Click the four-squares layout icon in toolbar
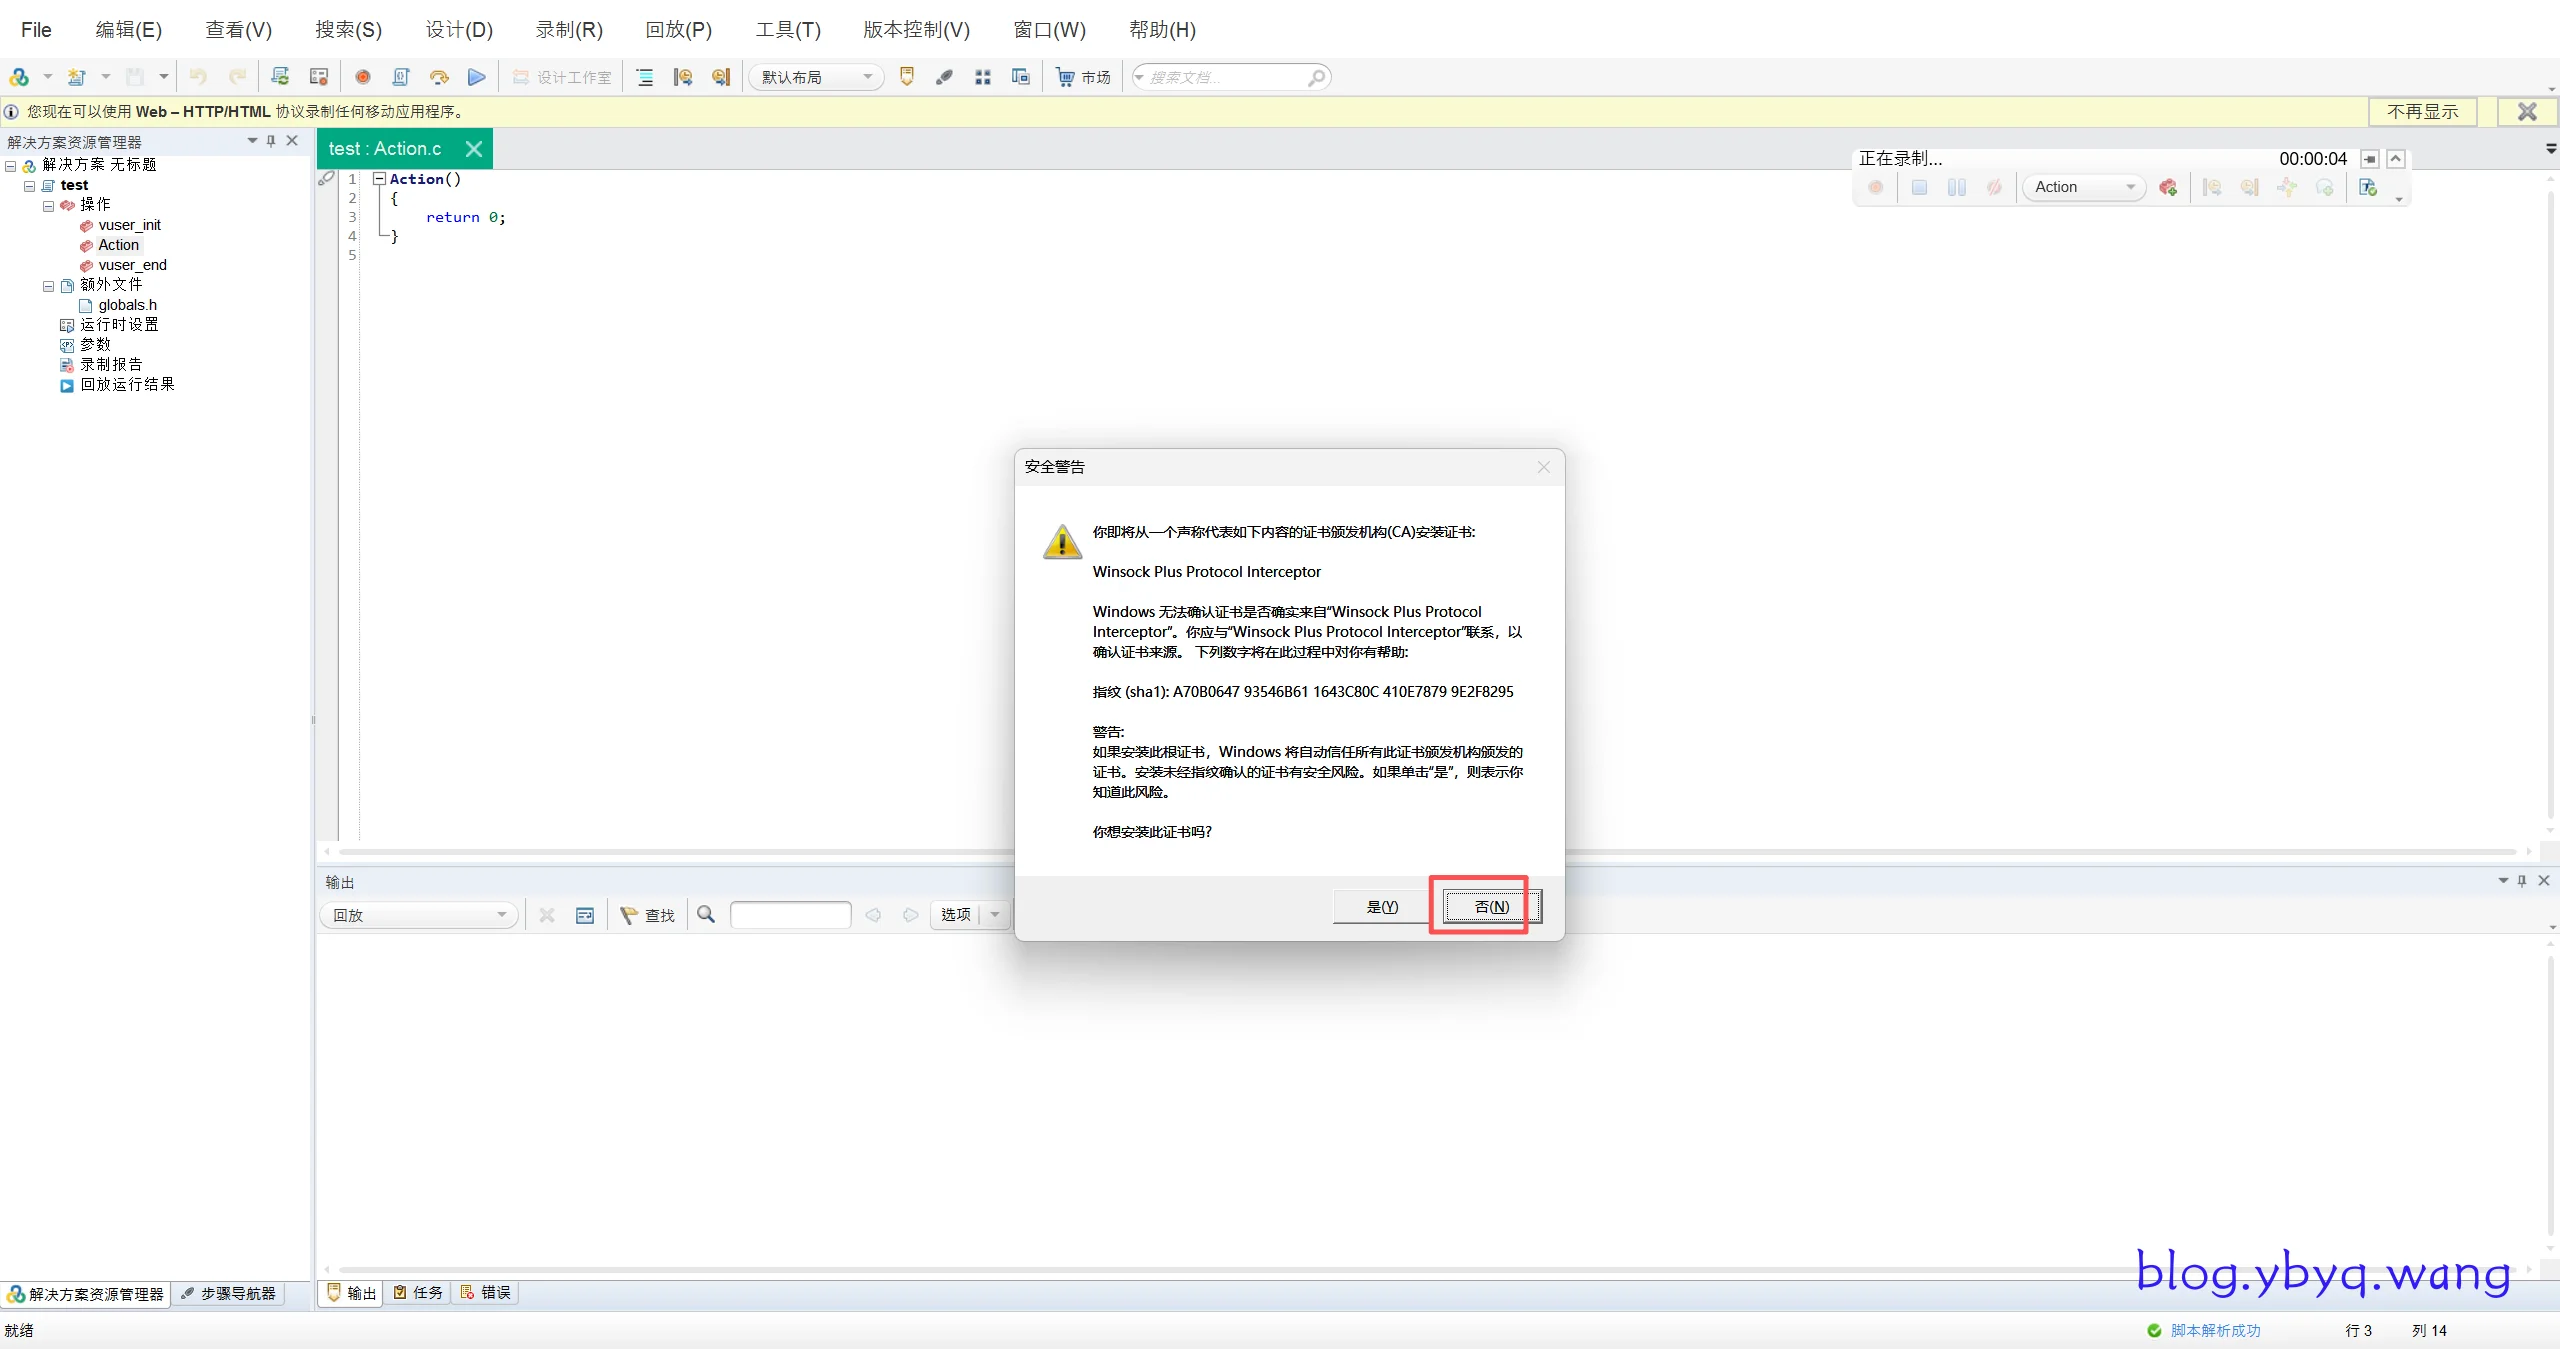 click(x=983, y=77)
